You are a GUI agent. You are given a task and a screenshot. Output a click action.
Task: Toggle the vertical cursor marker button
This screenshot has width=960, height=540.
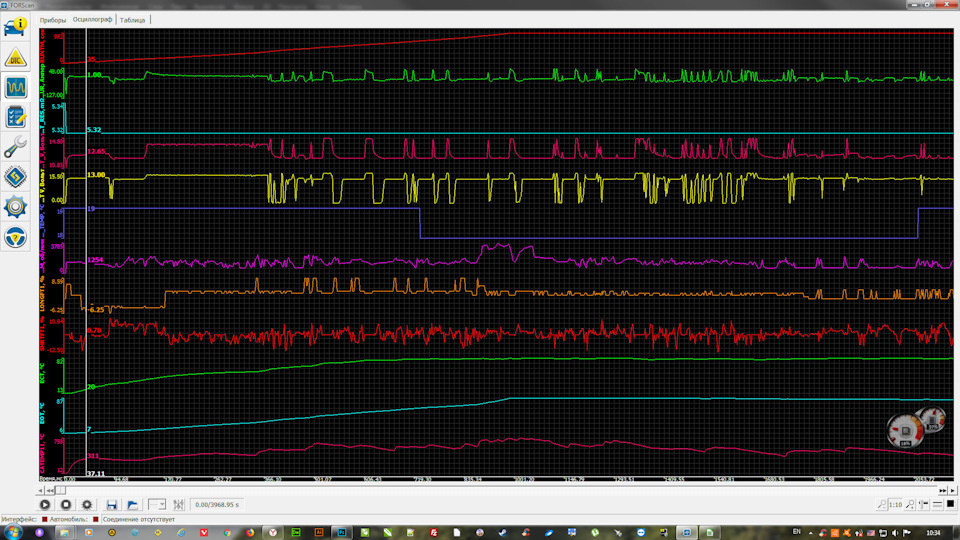pyautogui.click(x=923, y=504)
